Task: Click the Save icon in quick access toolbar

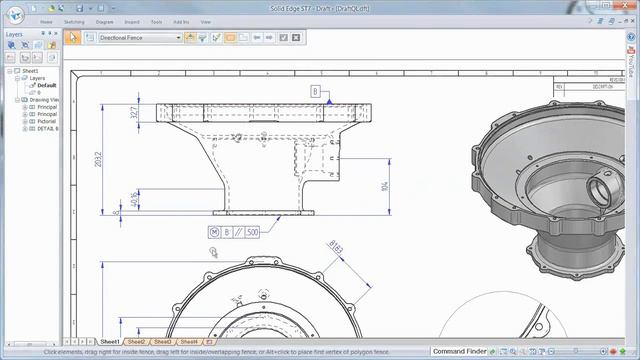Action: tap(80, 8)
